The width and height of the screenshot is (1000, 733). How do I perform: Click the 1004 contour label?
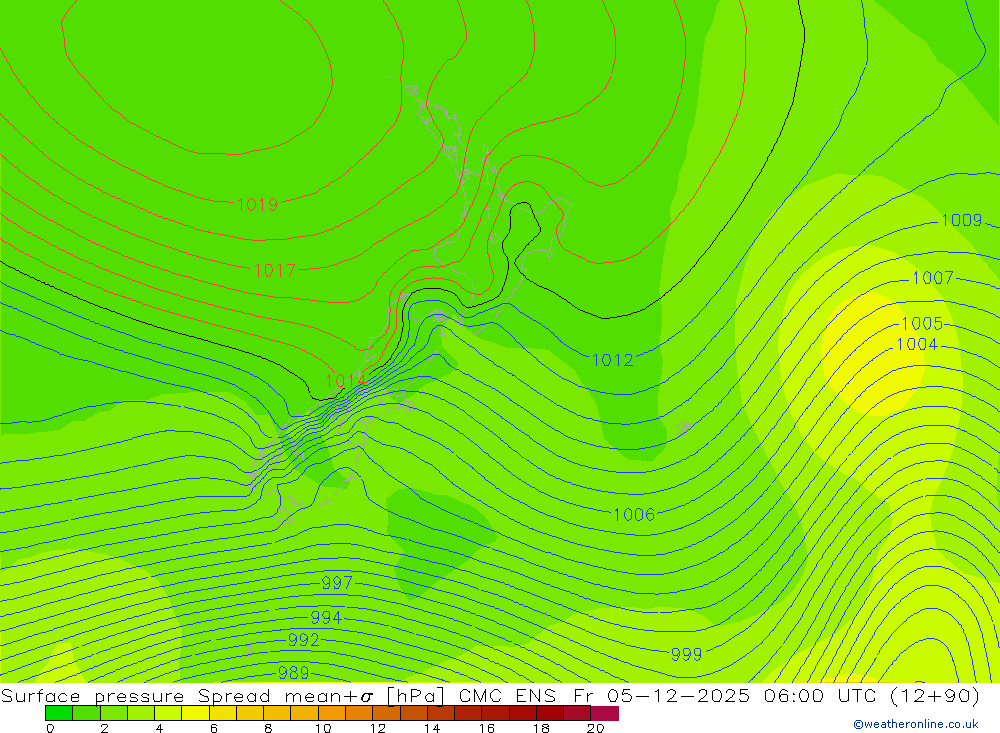click(x=917, y=344)
